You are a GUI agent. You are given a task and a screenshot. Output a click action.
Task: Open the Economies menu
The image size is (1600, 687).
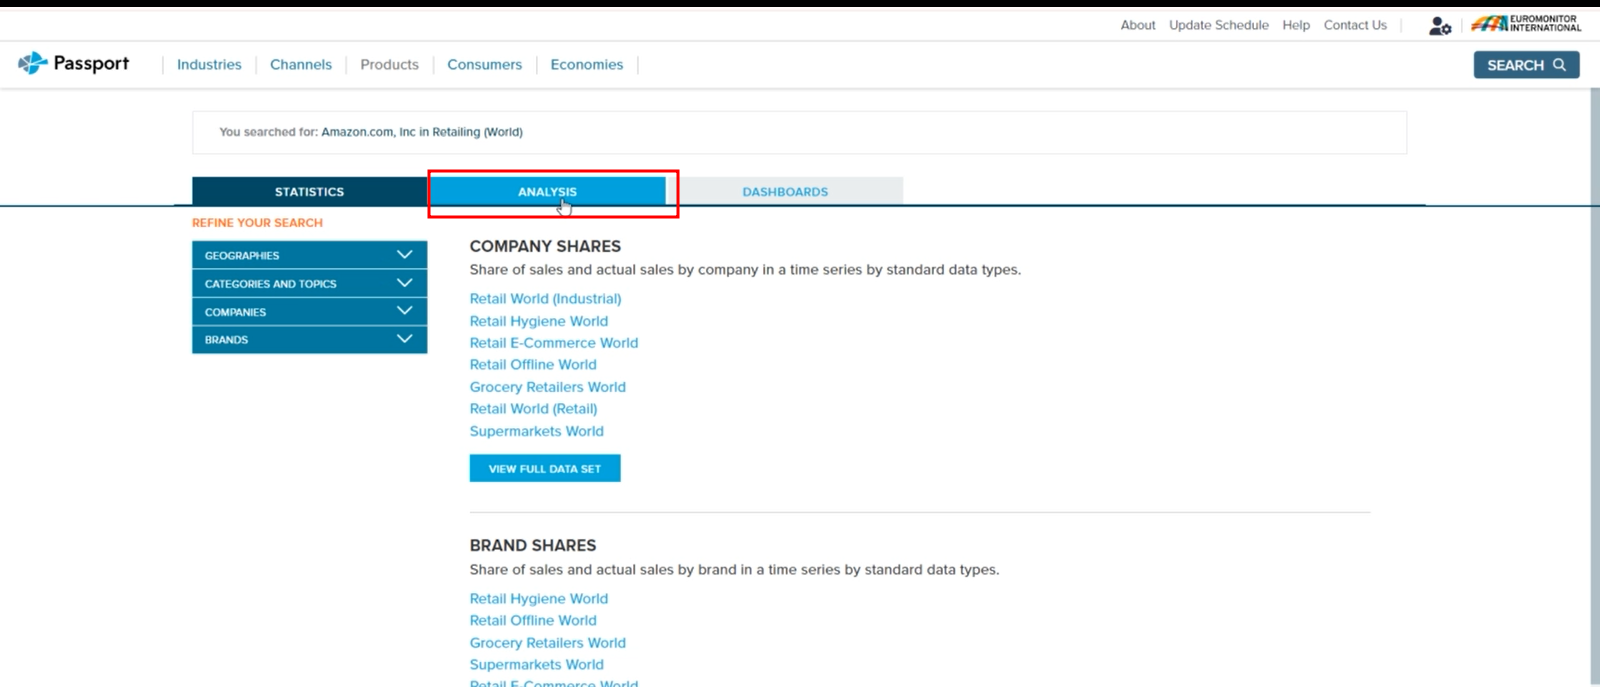pos(586,65)
